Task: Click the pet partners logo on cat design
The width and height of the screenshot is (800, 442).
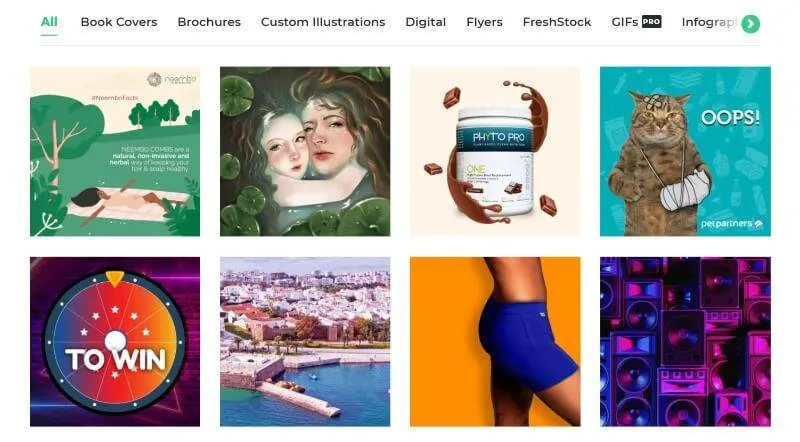Action: coord(732,224)
